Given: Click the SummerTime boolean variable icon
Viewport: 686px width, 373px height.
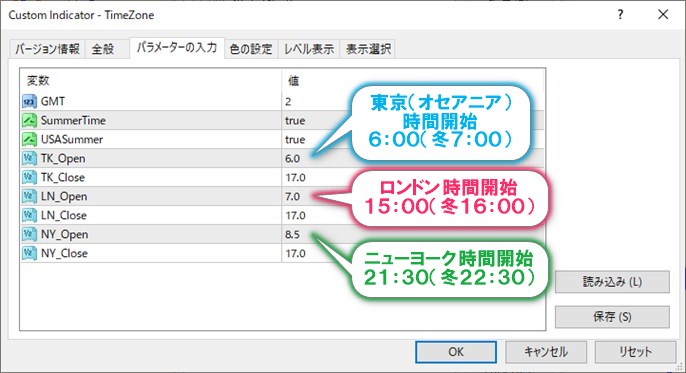Looking at the screenshot, I should (x=29, y=121).
